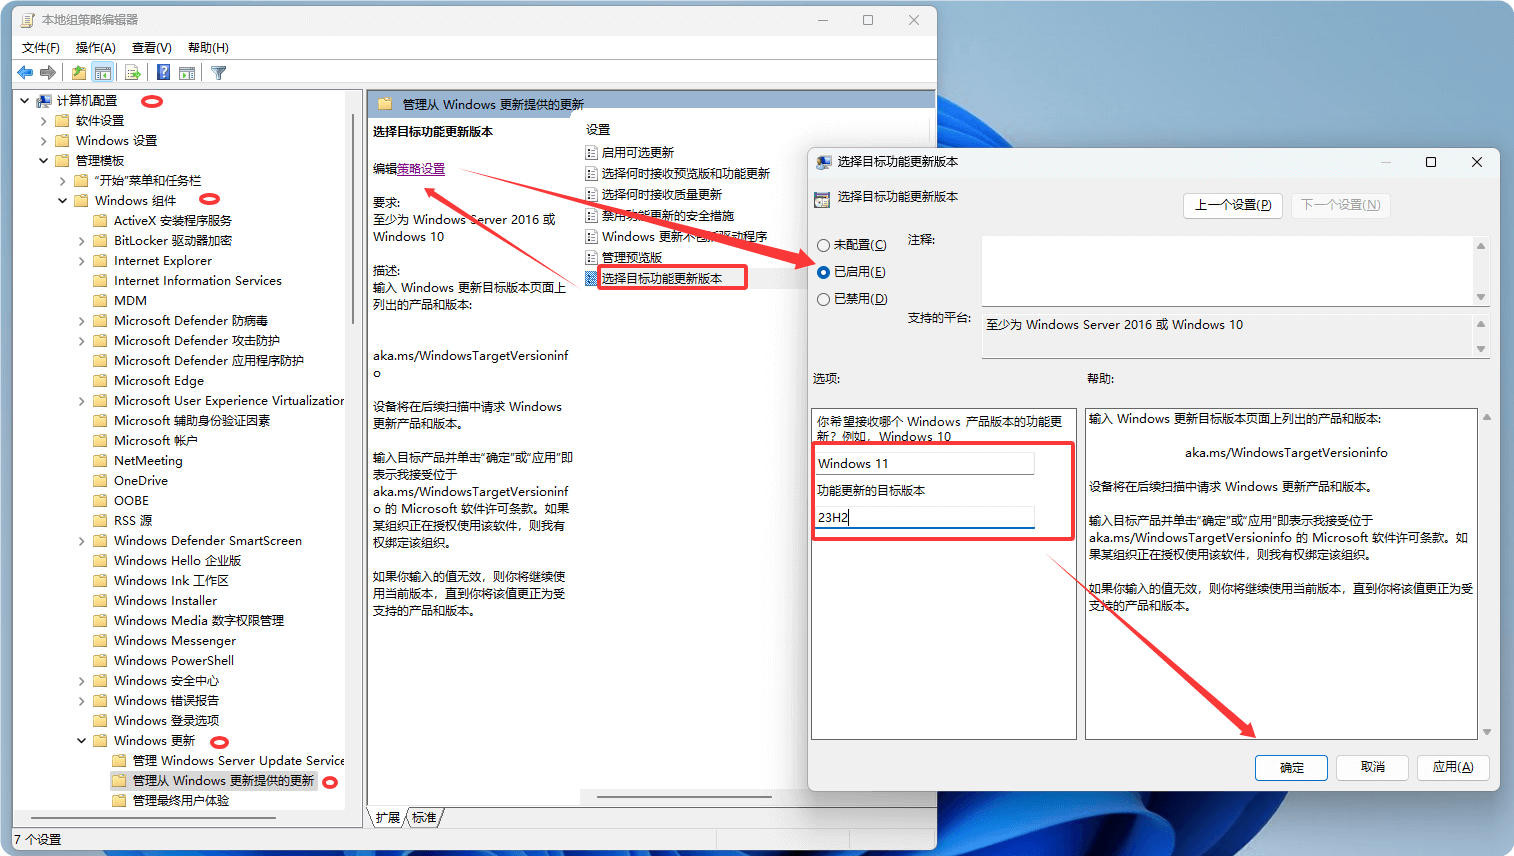This screenshot has width=1514, height=856.
Task: Click the folder icon for OOBE
Action: (x=100, y=500)
